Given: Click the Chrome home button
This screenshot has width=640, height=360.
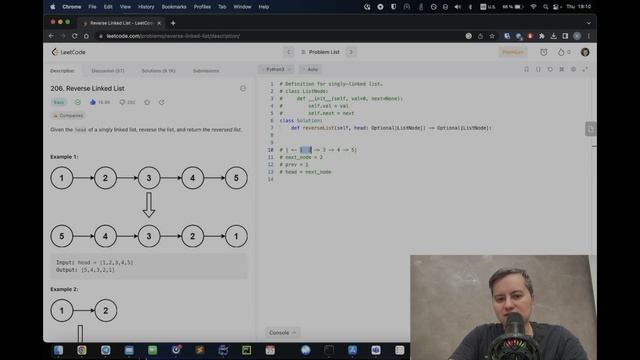Looking at the screenshot, I should click(x=86, y=36).
